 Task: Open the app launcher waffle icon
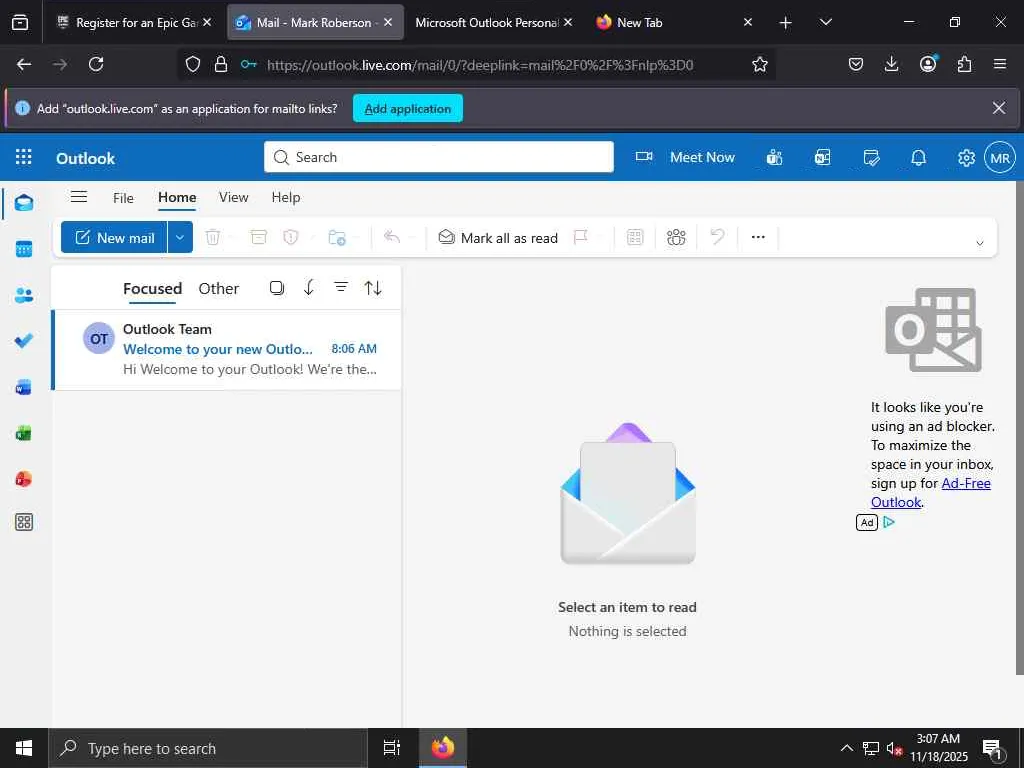(24, 157)
